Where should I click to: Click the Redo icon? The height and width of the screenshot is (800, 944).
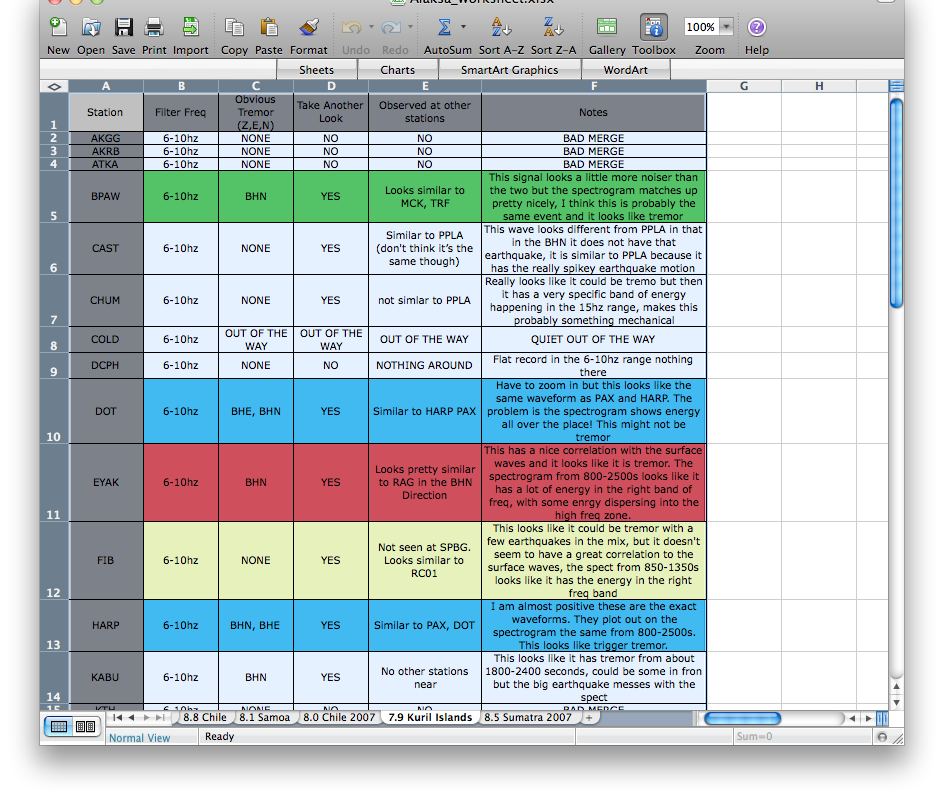tap(391, 27)
